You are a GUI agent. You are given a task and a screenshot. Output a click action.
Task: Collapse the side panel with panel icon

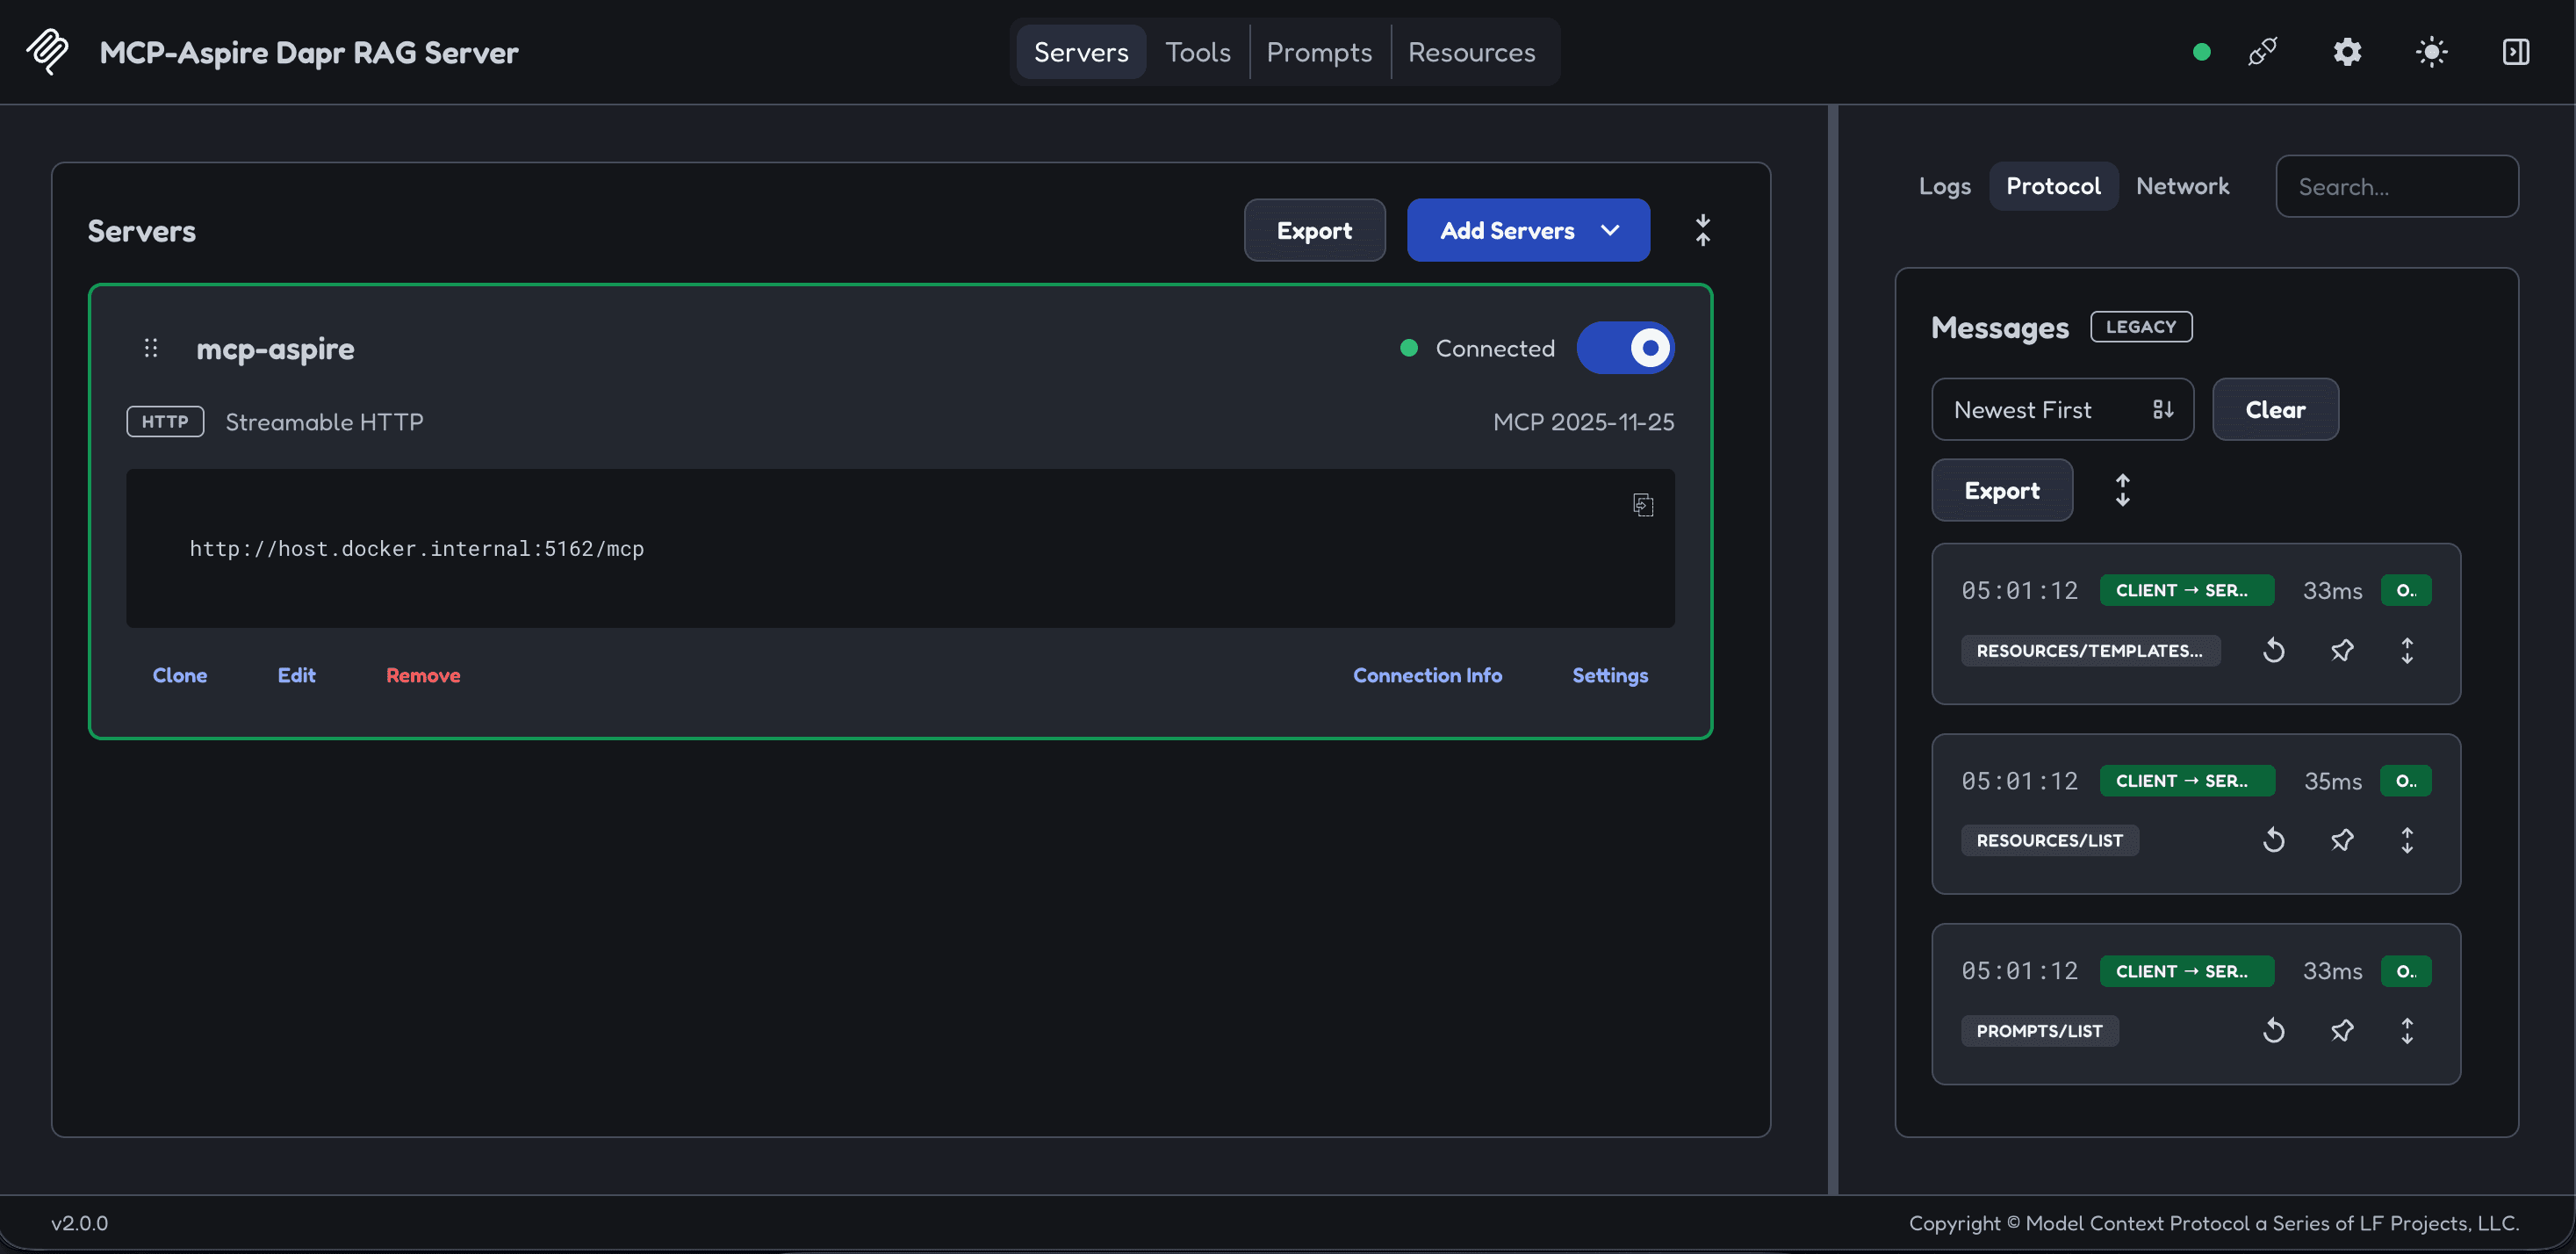point(2515,52)
